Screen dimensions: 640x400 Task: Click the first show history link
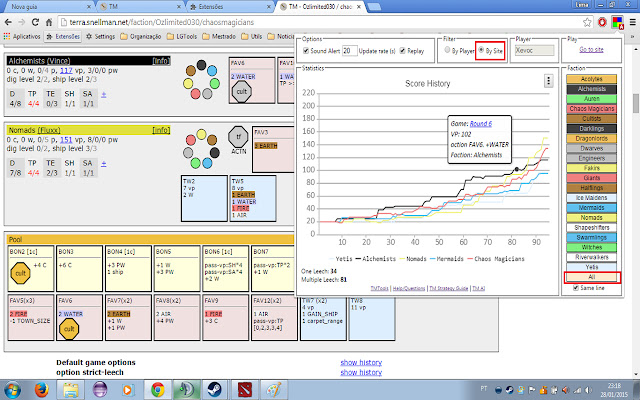361,362
